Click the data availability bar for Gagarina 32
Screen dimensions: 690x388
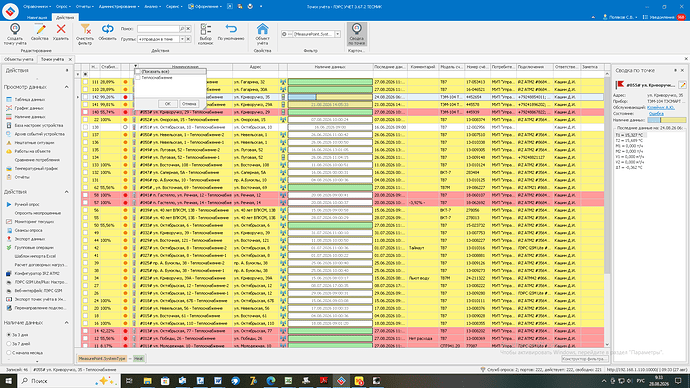pyautogui.click(x=330, y=82)
